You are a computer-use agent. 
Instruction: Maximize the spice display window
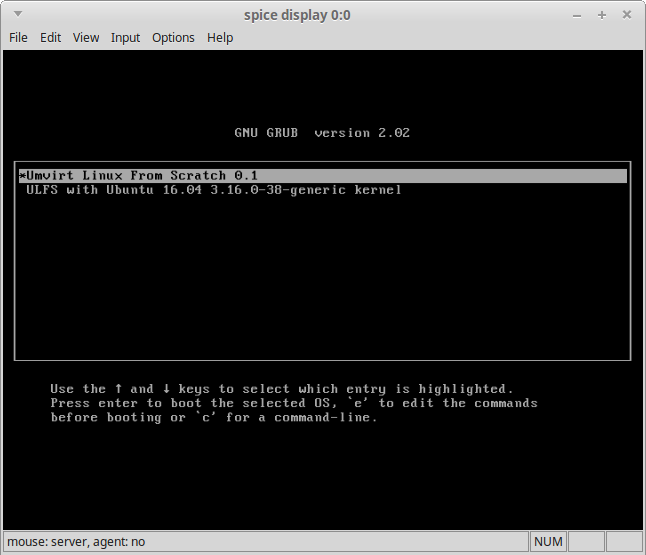click(602, 15)
